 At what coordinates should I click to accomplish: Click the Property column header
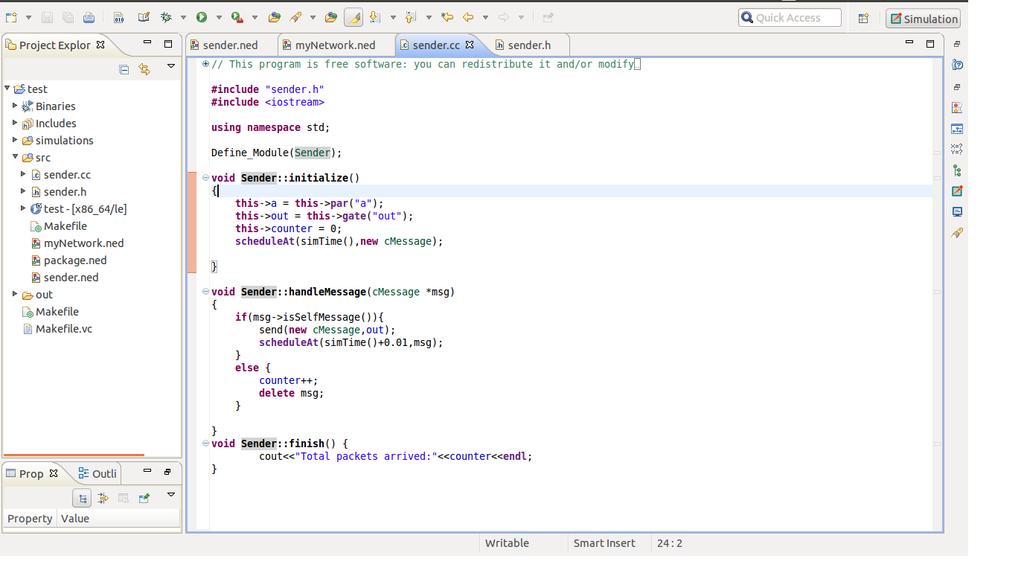[29, 518]
